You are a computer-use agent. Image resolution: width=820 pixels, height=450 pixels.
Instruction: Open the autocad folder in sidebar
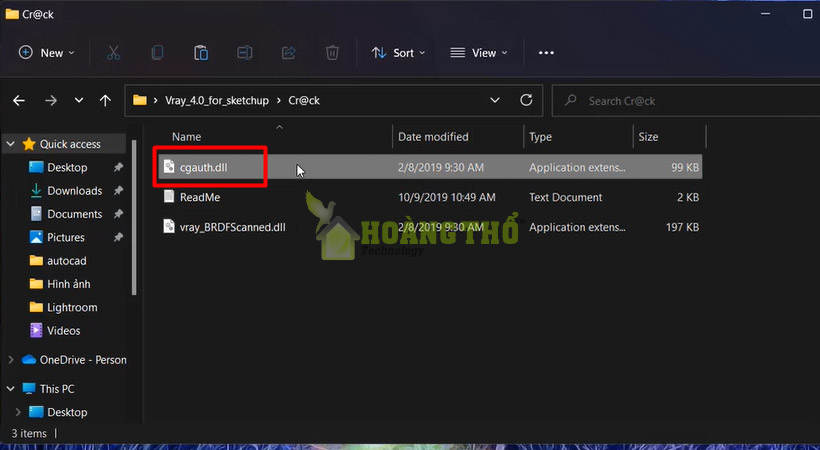[x=66, y=261]
